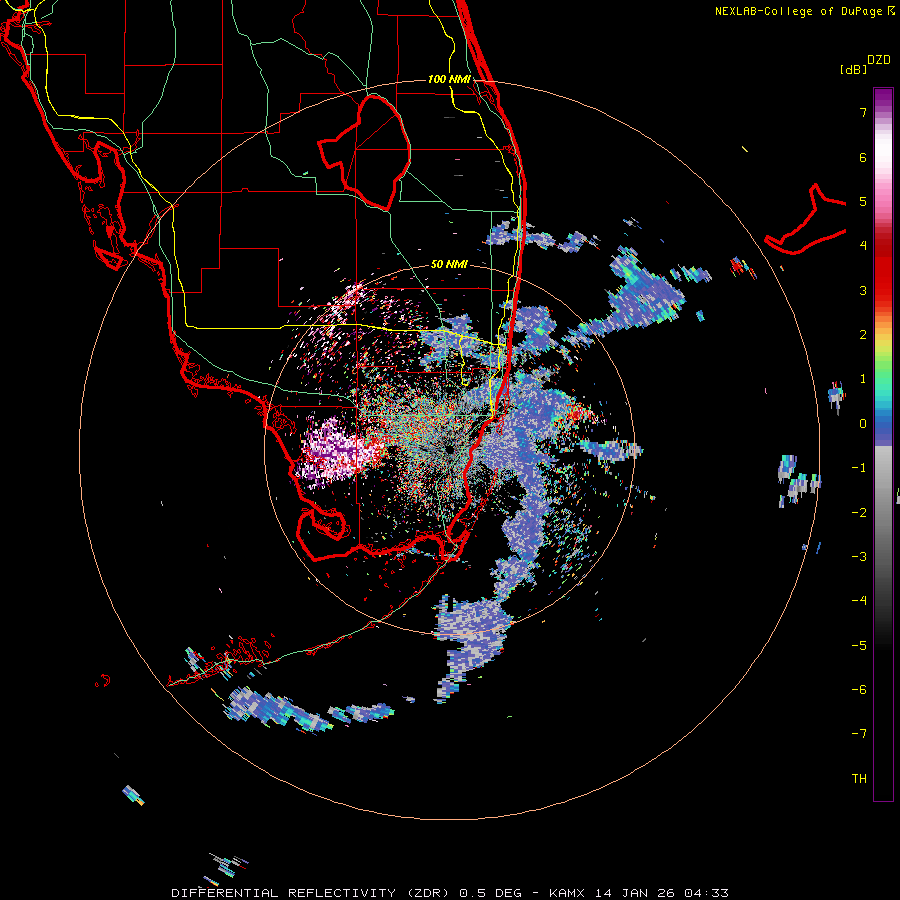Click the 5 value on the scale
The image size is (900, 900).
click(x=863, y=201)
